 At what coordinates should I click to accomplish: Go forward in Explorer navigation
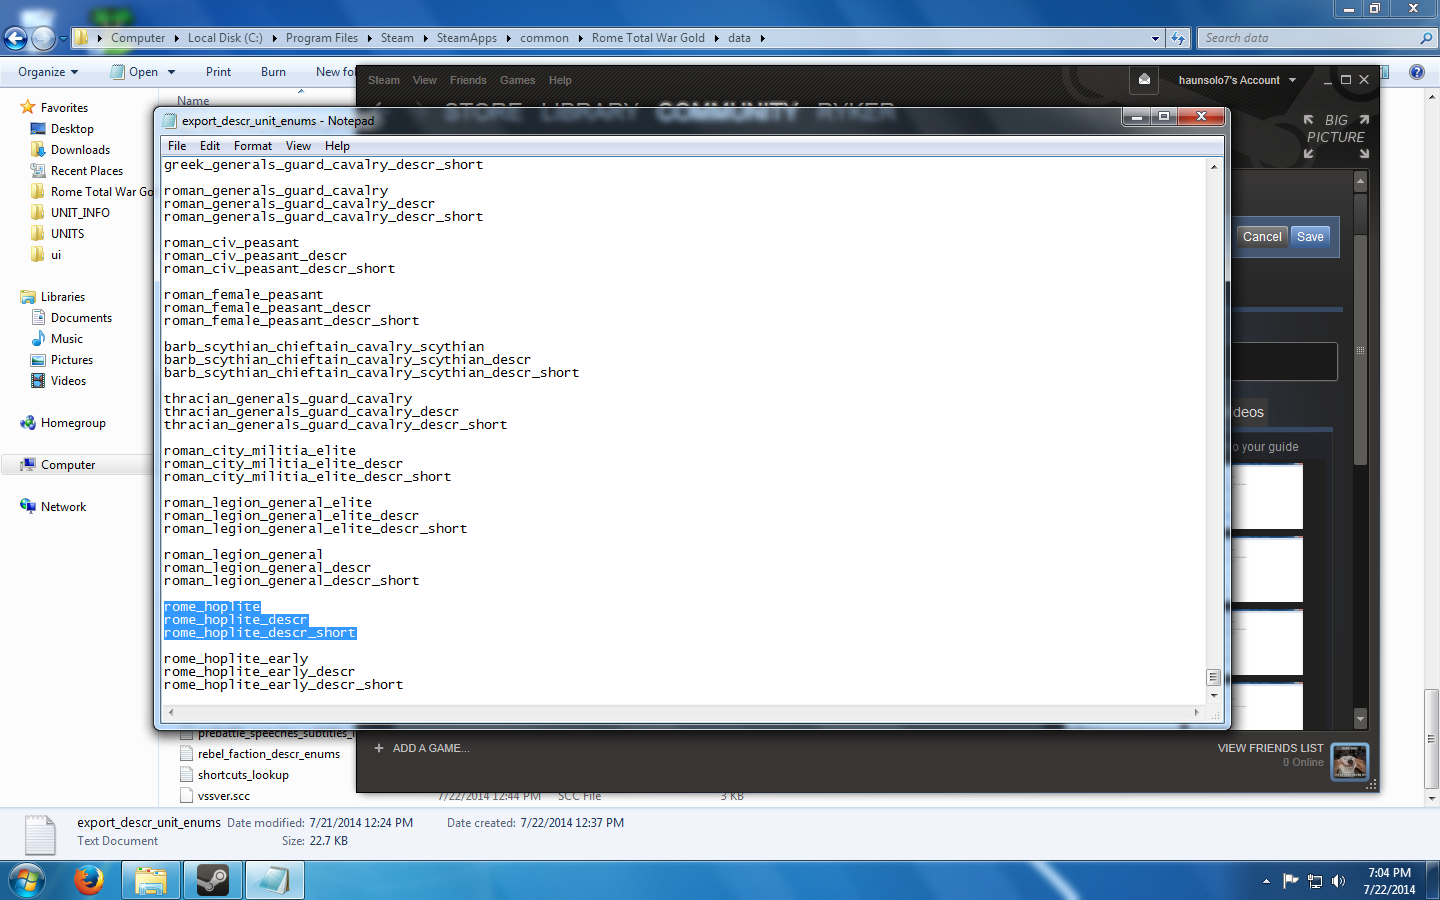[x=43, y=38]
